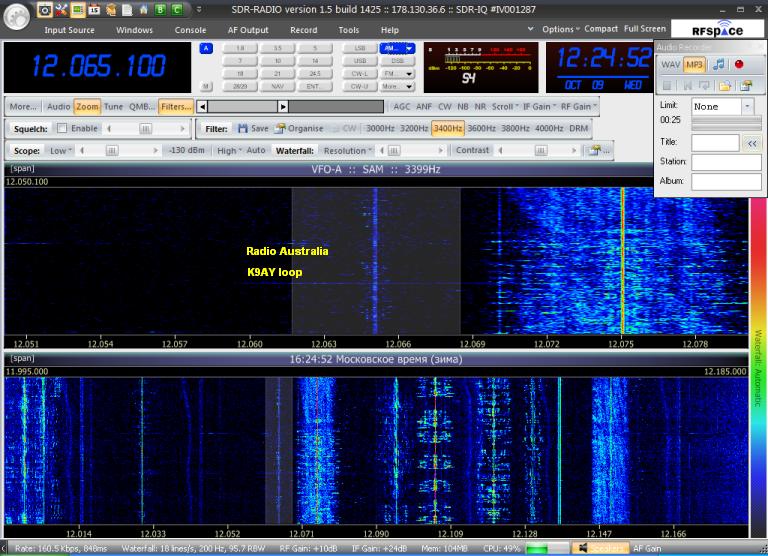The image size is (768, 556).
Task: Click the green 'B' icon in quick toolbar
Action: click(160, 9)
